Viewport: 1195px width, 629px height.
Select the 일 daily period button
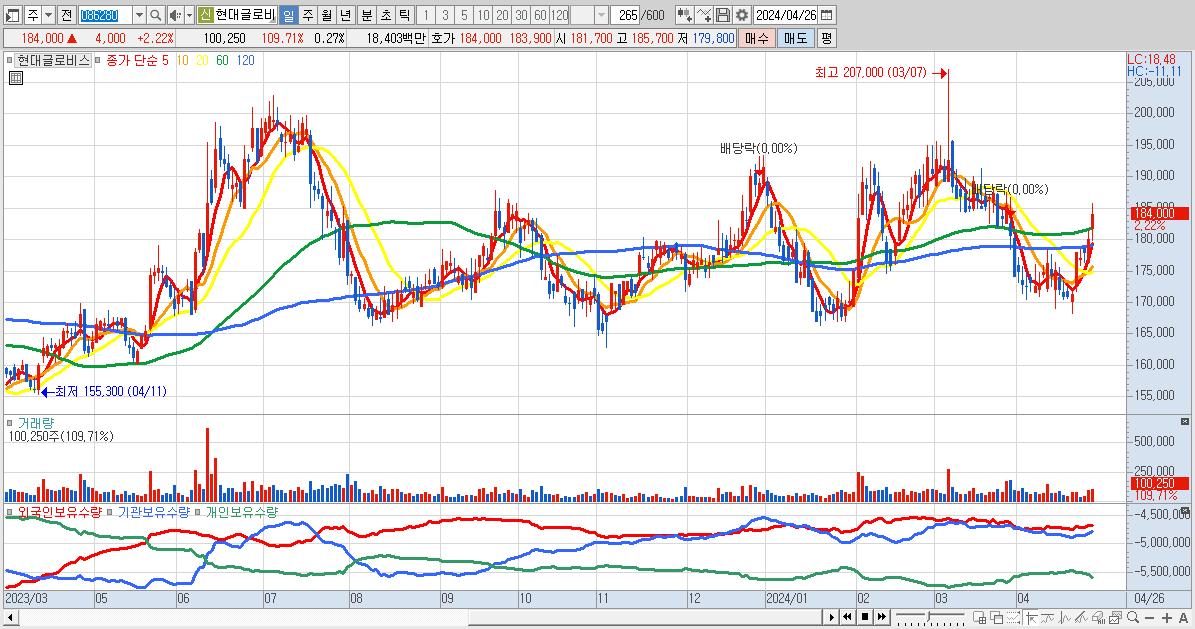(x=289, y=15)
